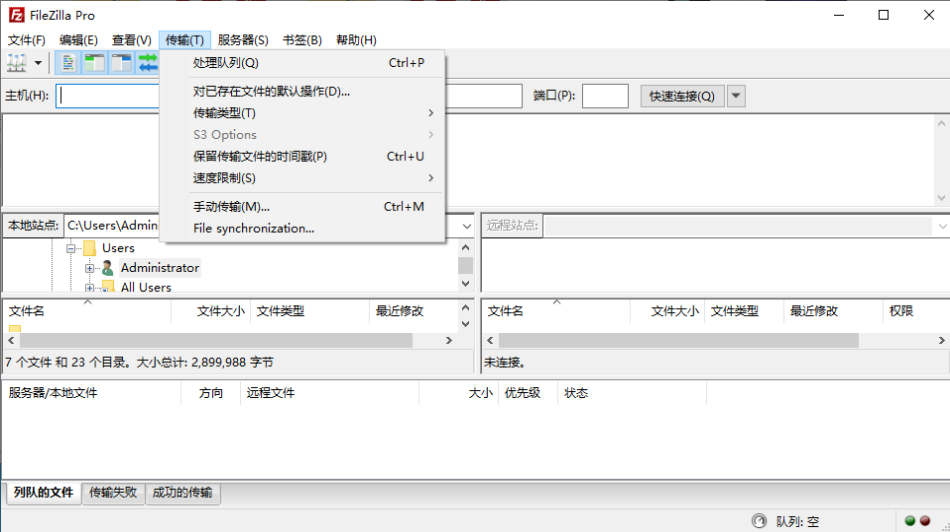Toggle the transfer queue display icon
Viewport: 950px width, 532px height.
click(147, 62)
